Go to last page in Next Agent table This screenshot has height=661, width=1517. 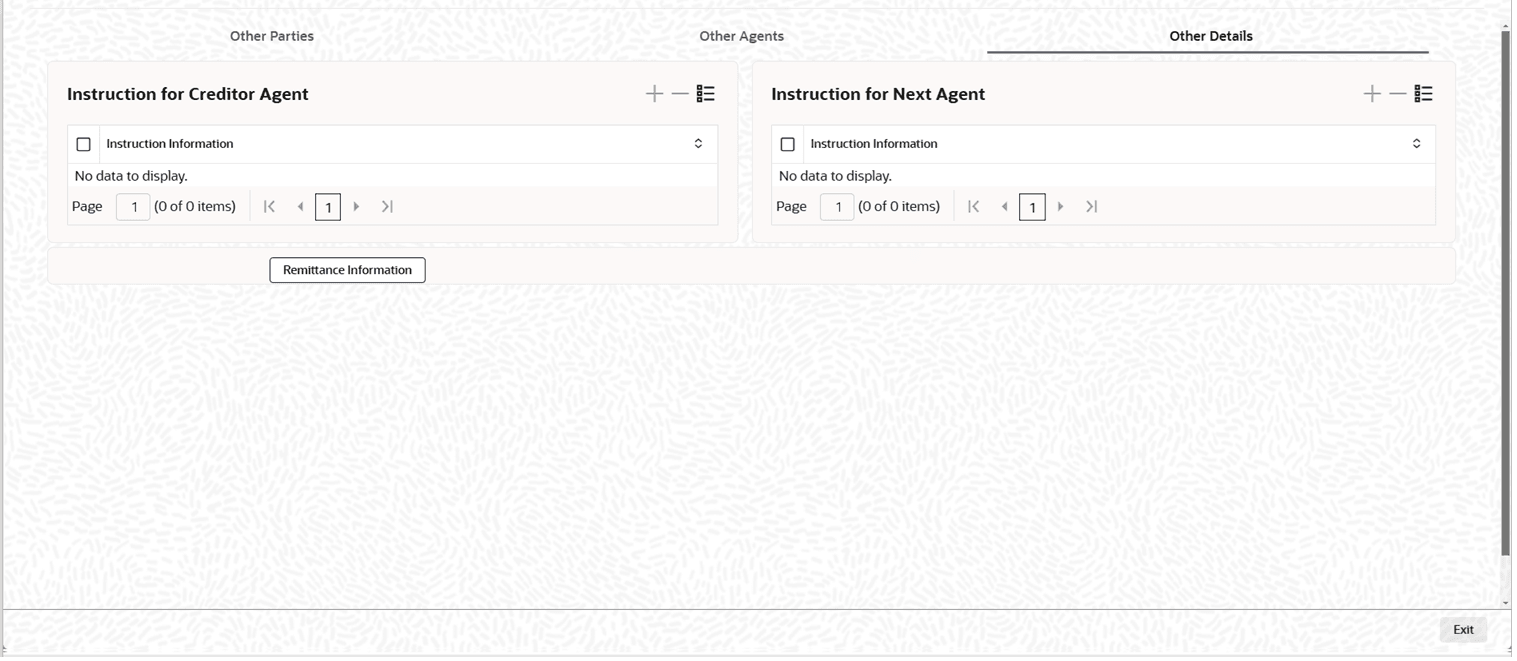[1092, 207]
